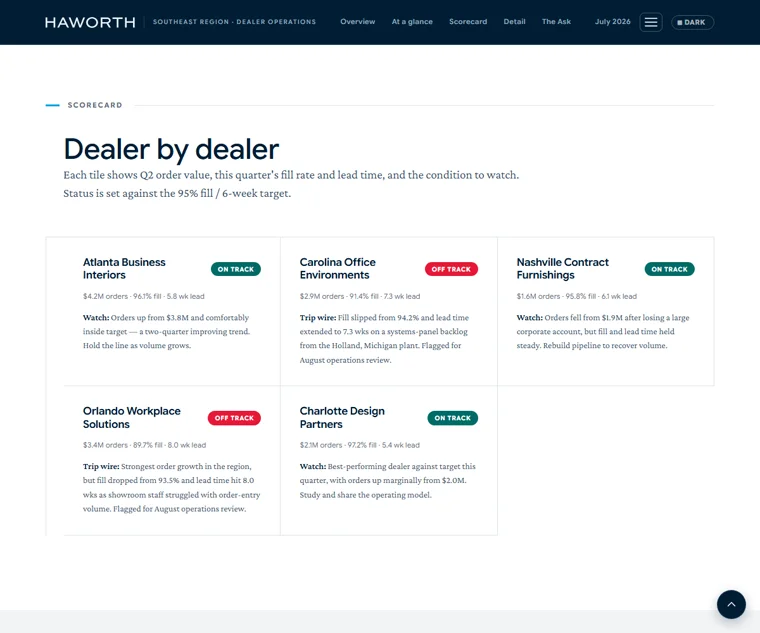
Task: Select Nashville Contract Furnishings tile title
Action: (562, 269)
